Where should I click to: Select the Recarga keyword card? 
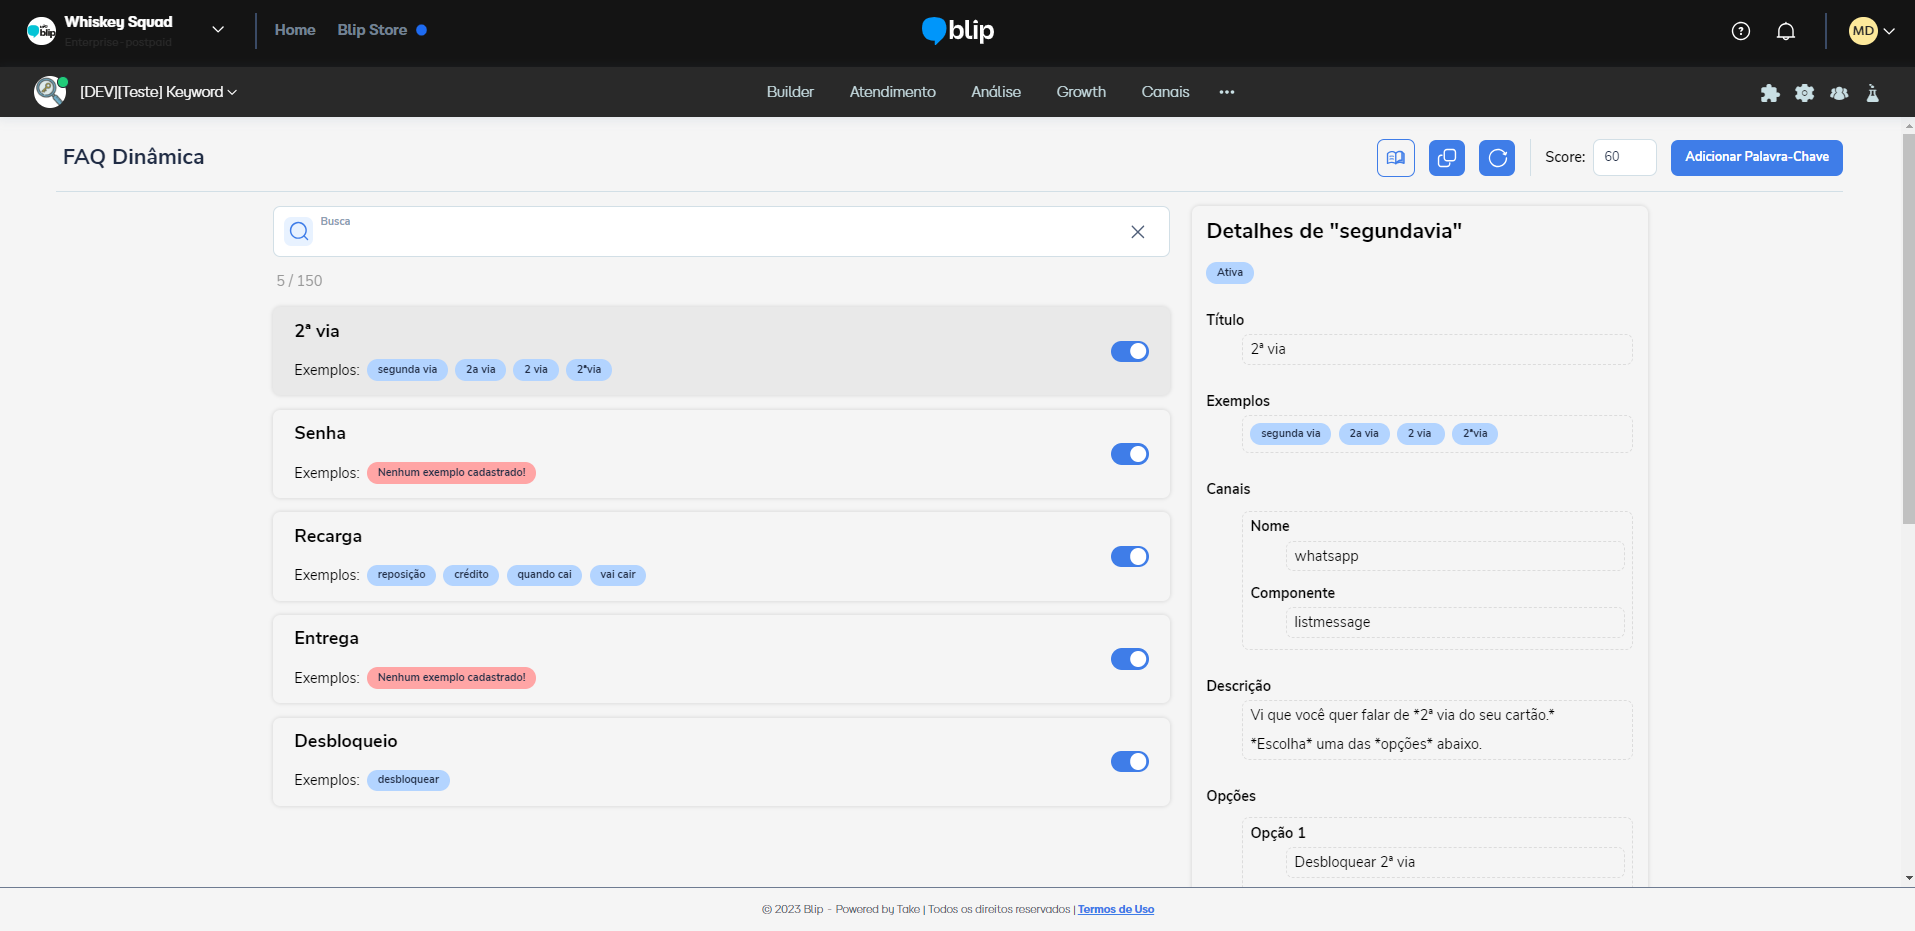(721, 556)
